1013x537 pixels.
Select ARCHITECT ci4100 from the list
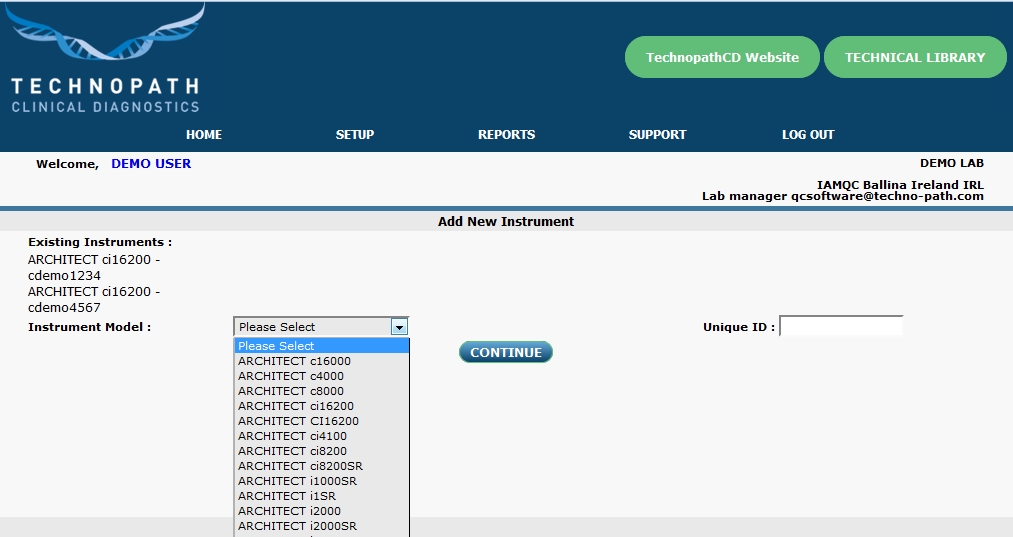pyautogui.click(x=321, y=436)
